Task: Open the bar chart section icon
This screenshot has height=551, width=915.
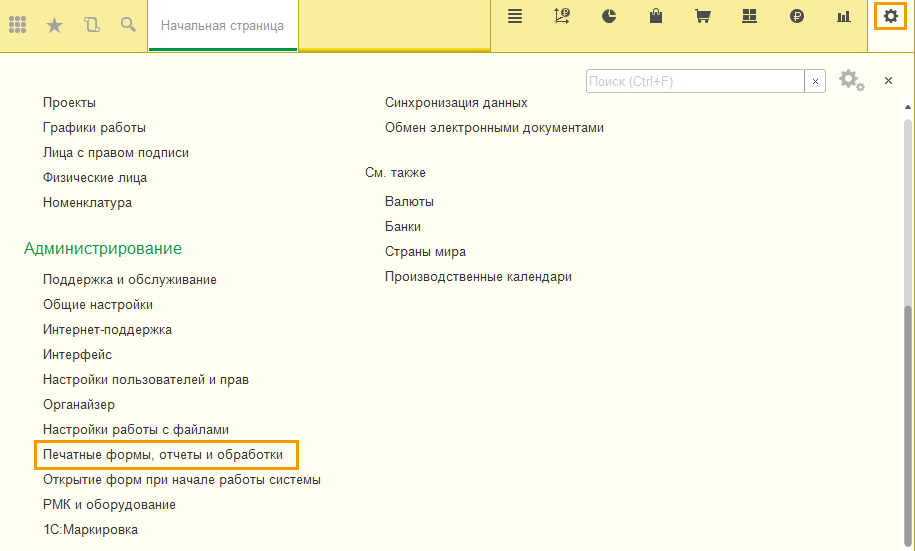Action: 844,16
